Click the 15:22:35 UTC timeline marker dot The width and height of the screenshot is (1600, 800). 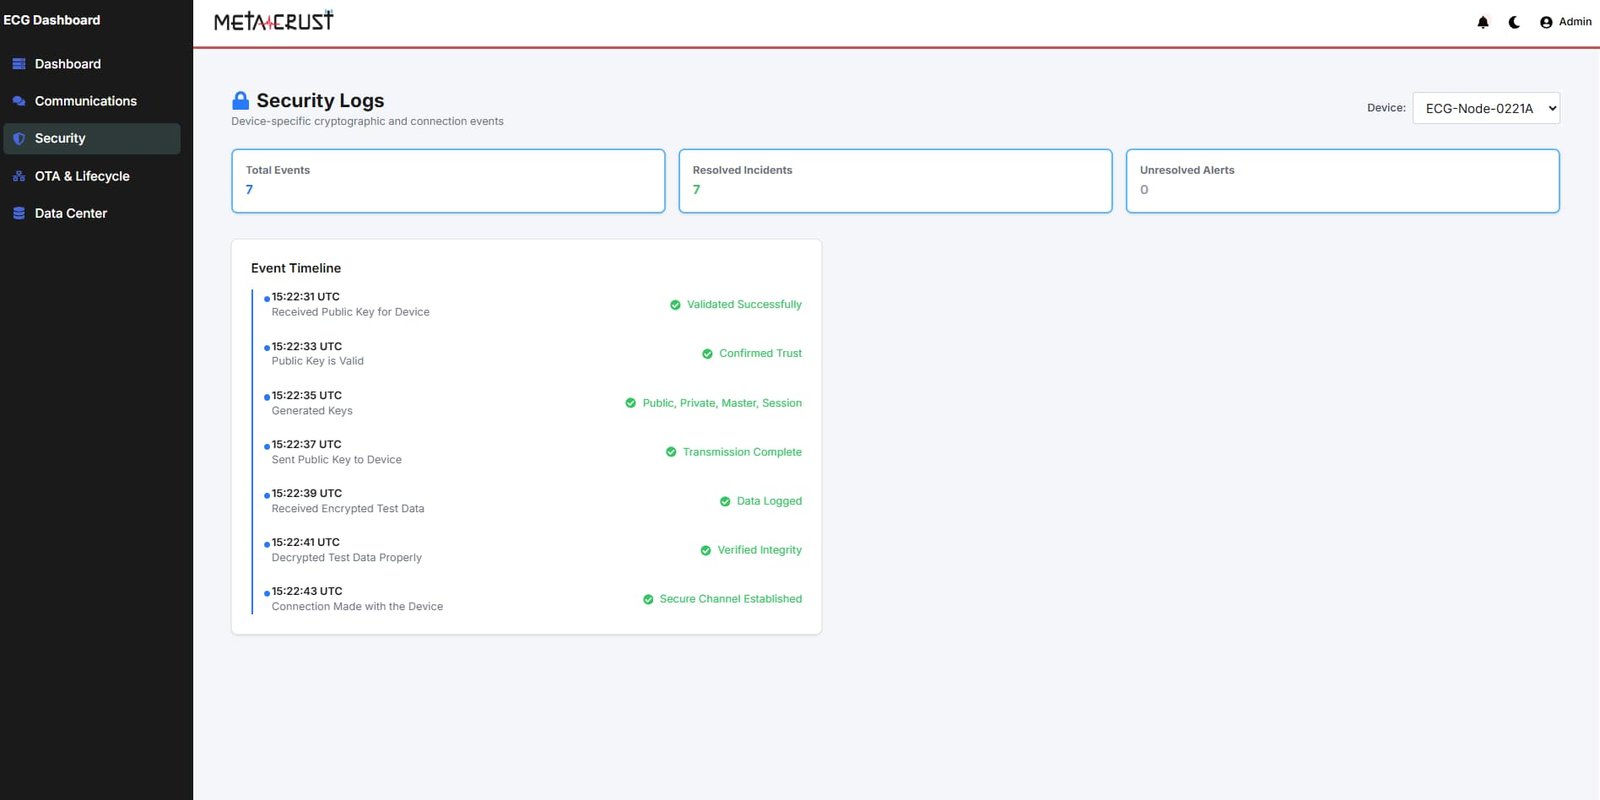click(267, 397)
